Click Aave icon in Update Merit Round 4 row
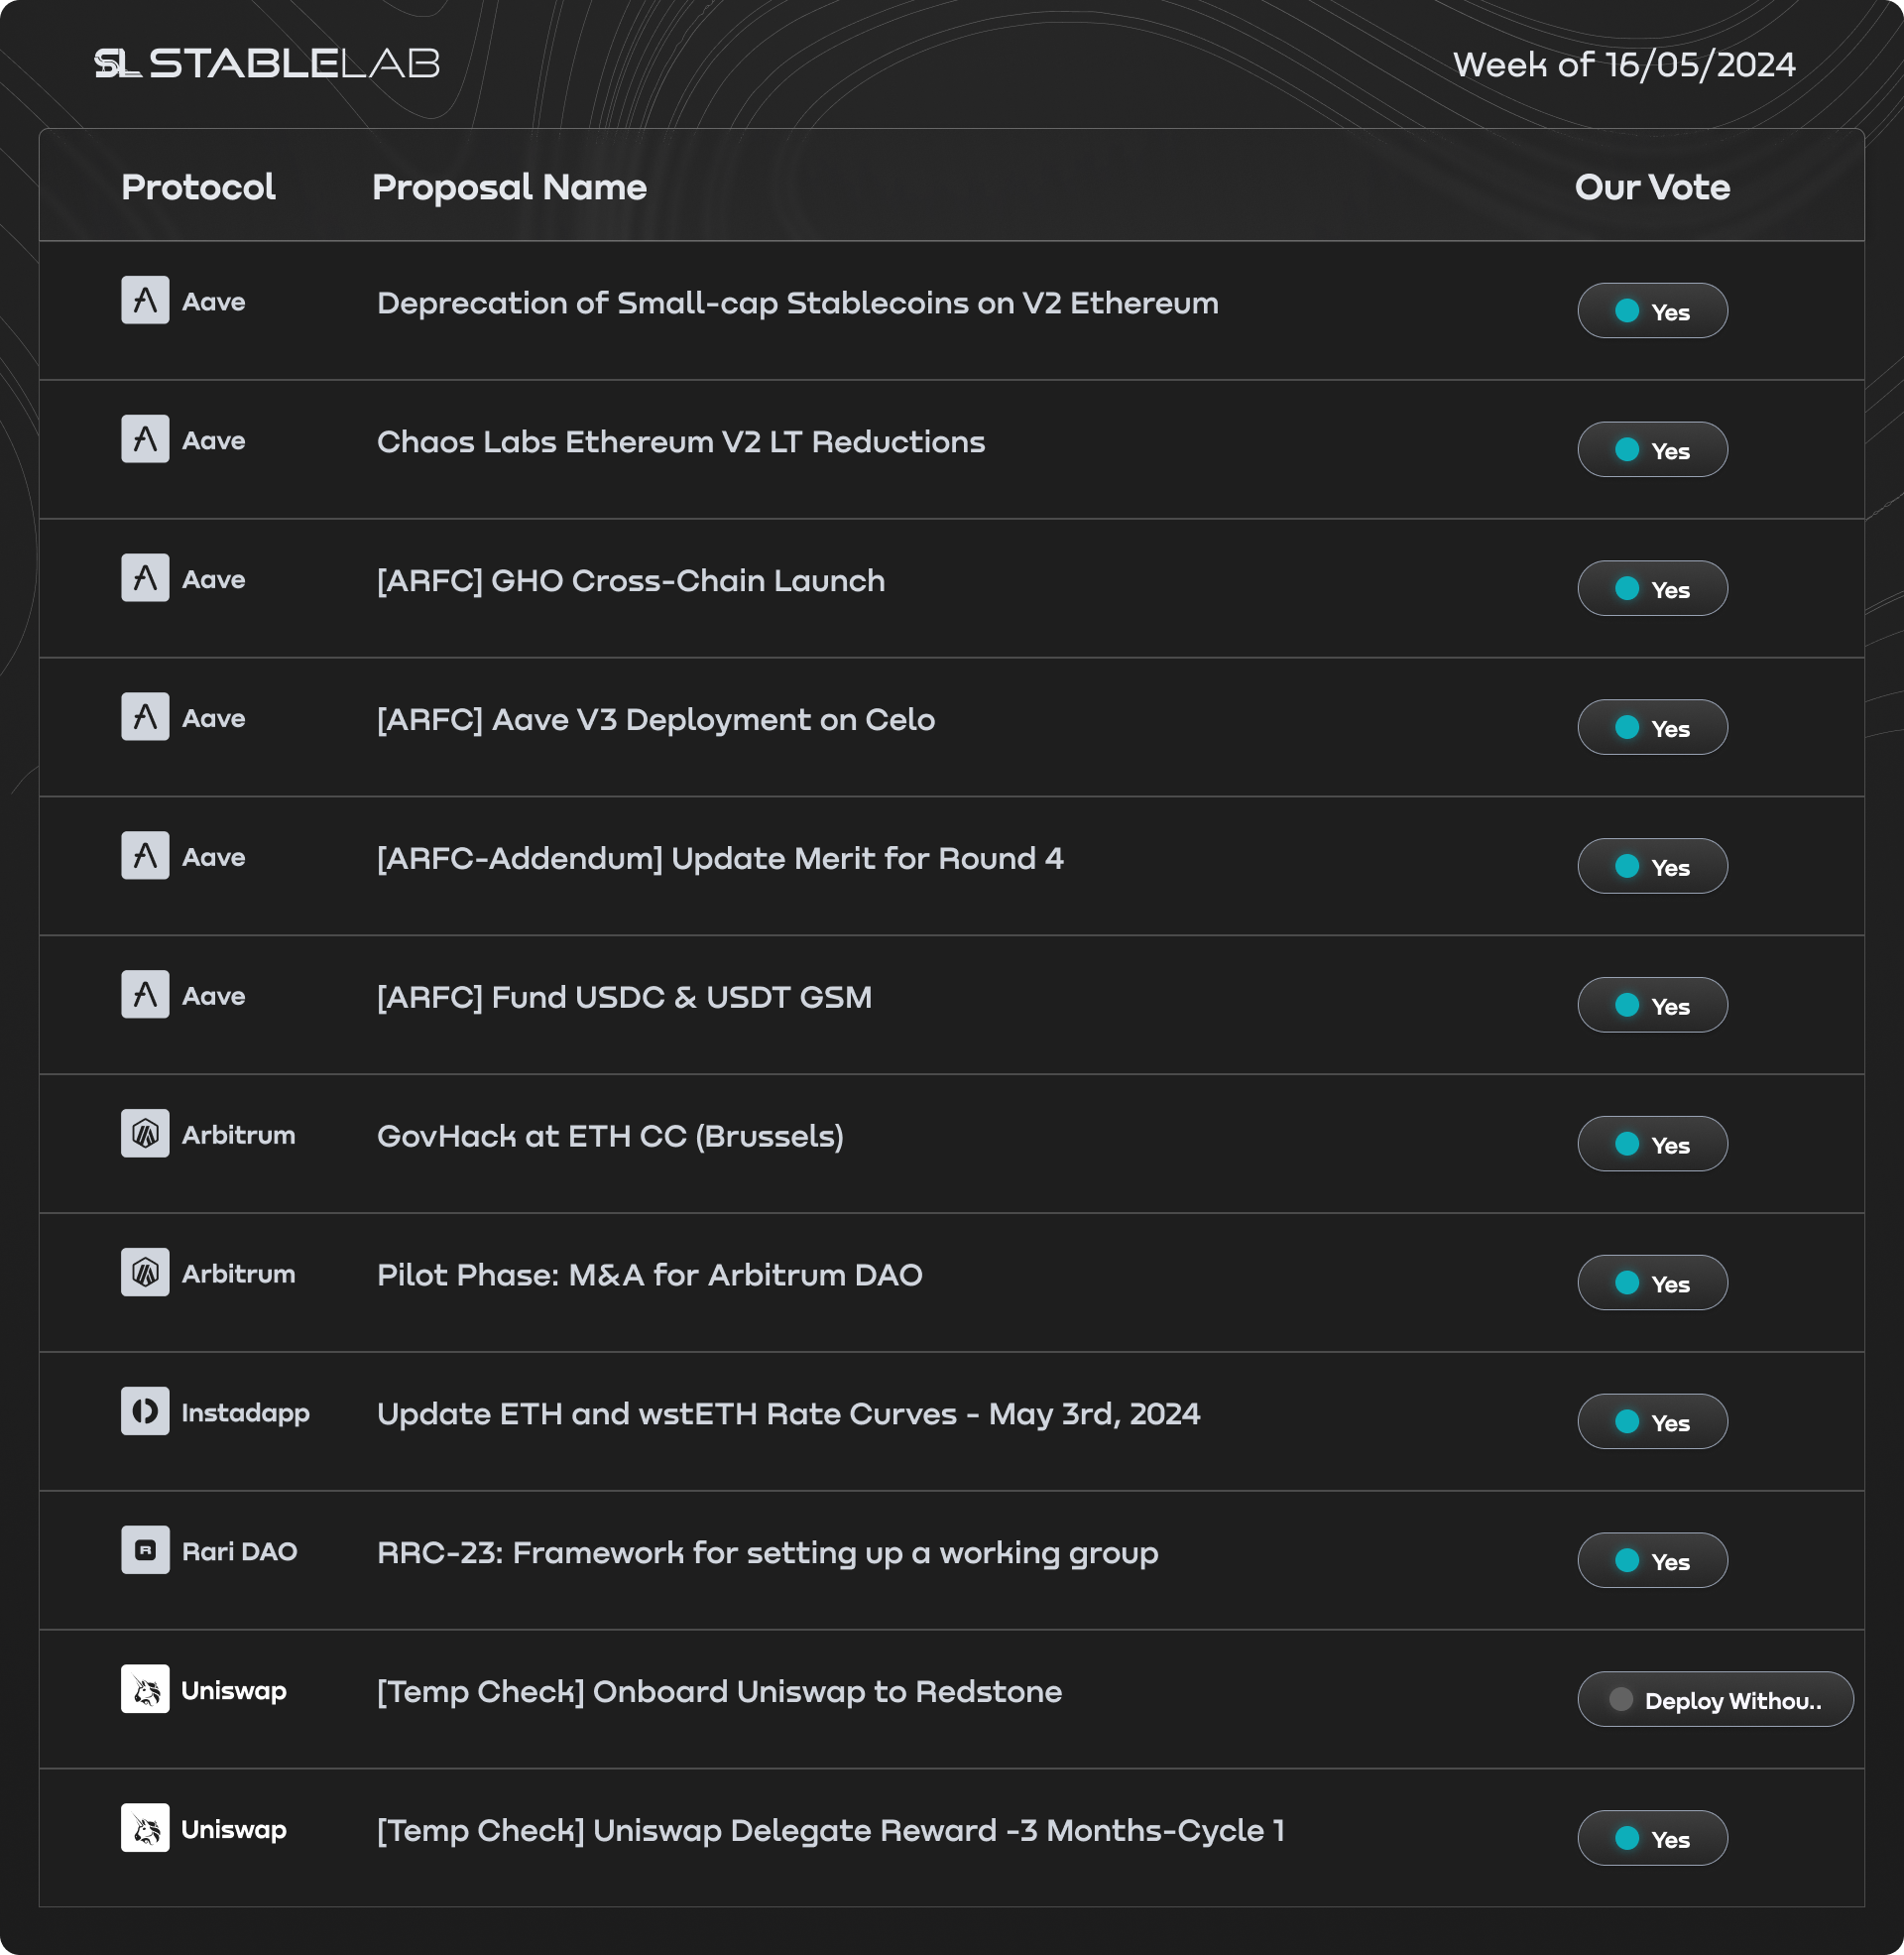 click(145, 856)
